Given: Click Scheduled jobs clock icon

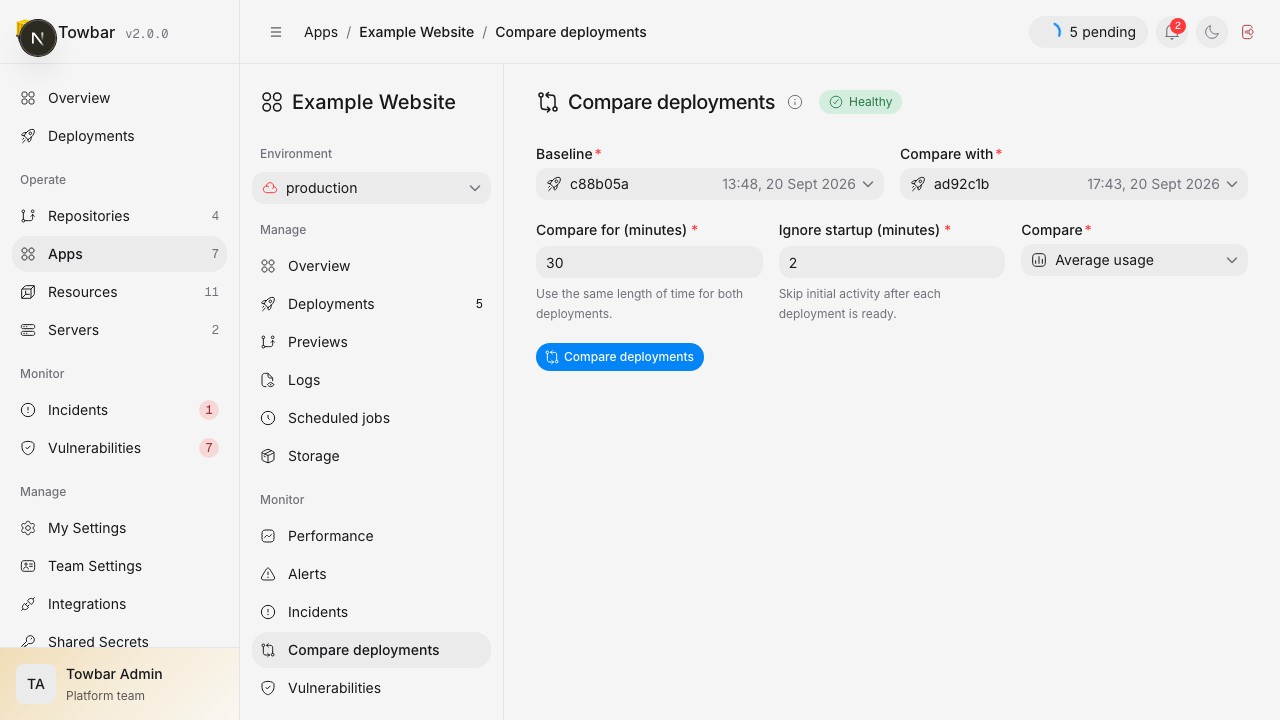Looking at the screenshot, I should pos(268,418).
